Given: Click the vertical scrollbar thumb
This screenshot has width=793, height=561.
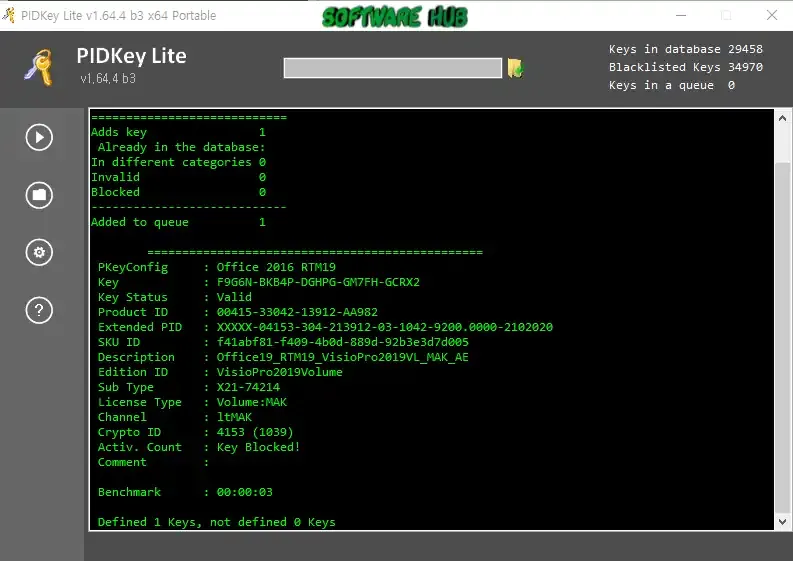Looking at the screenshot, I should [782, 336].
